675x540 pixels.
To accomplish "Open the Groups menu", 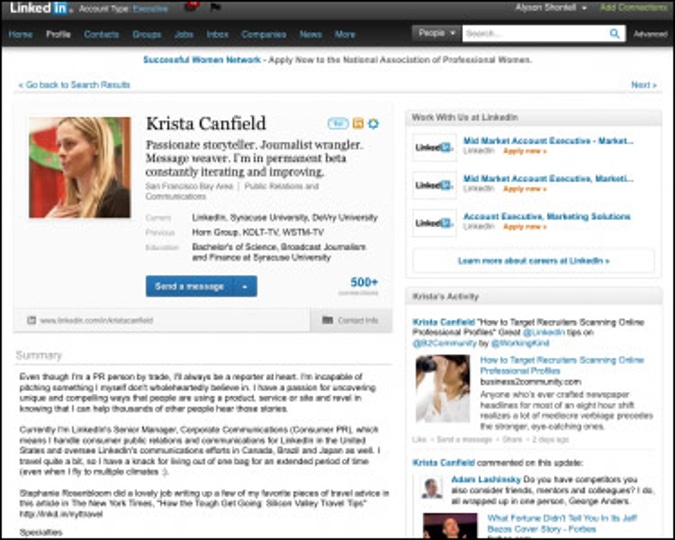I will (x=146, y=34).
